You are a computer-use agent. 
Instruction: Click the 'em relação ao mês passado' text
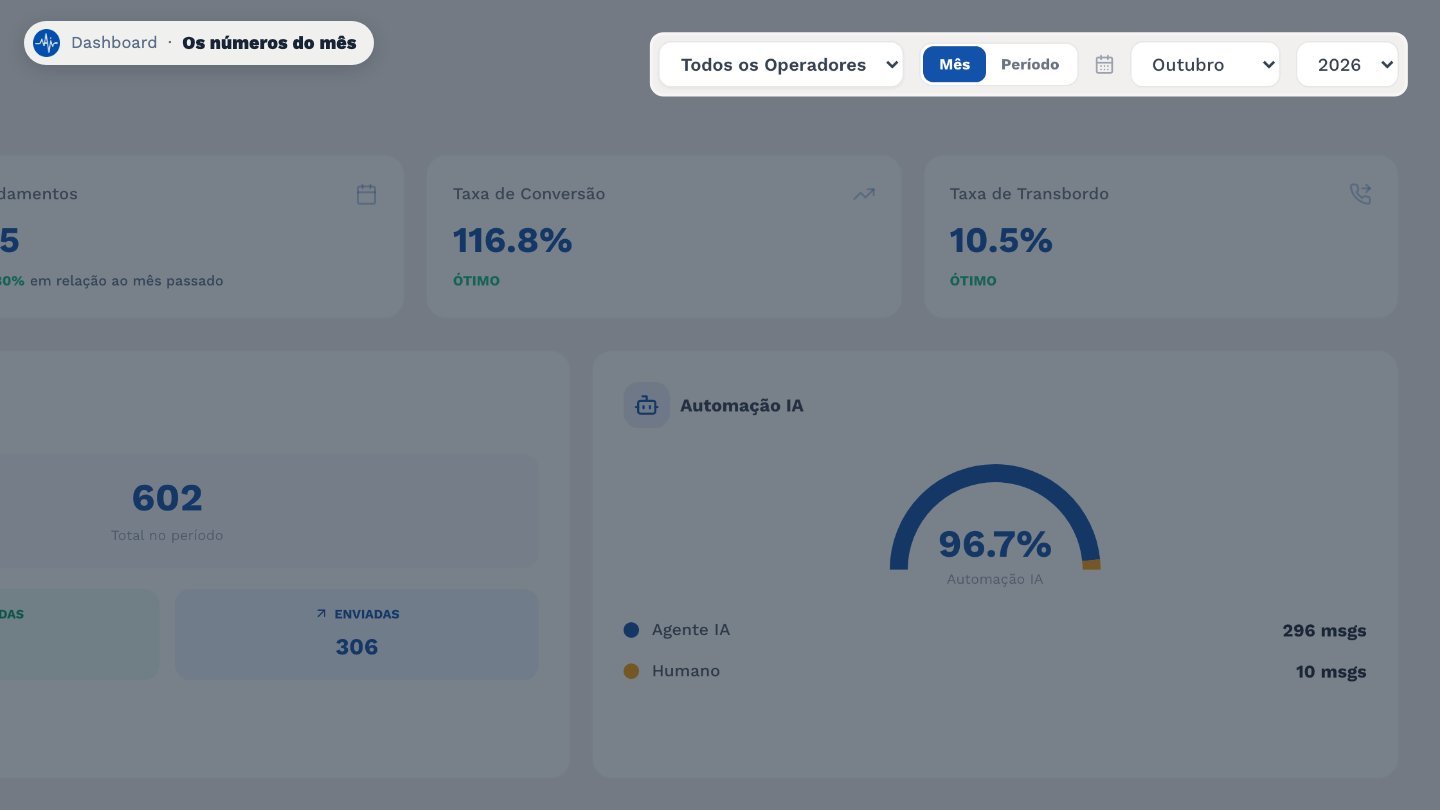126,281
